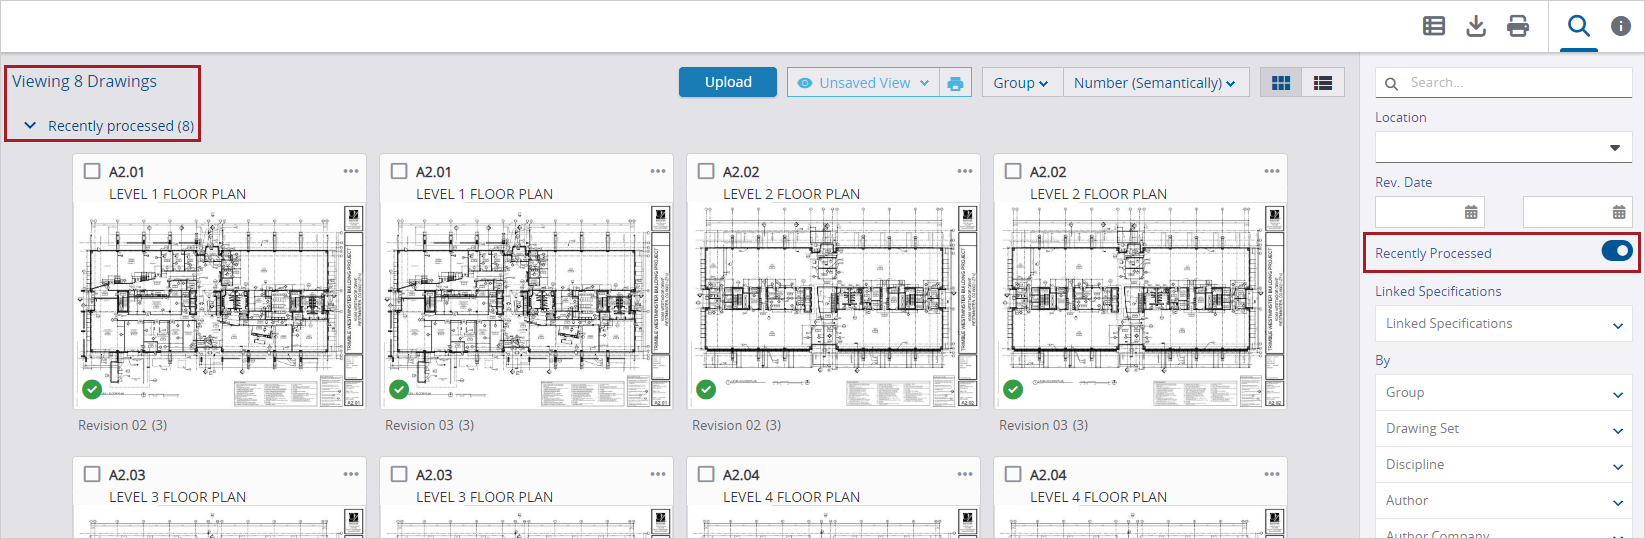Screen dimensions: 1645x539
Task: Click magnifier icon in the search box
Action: 1391,83
